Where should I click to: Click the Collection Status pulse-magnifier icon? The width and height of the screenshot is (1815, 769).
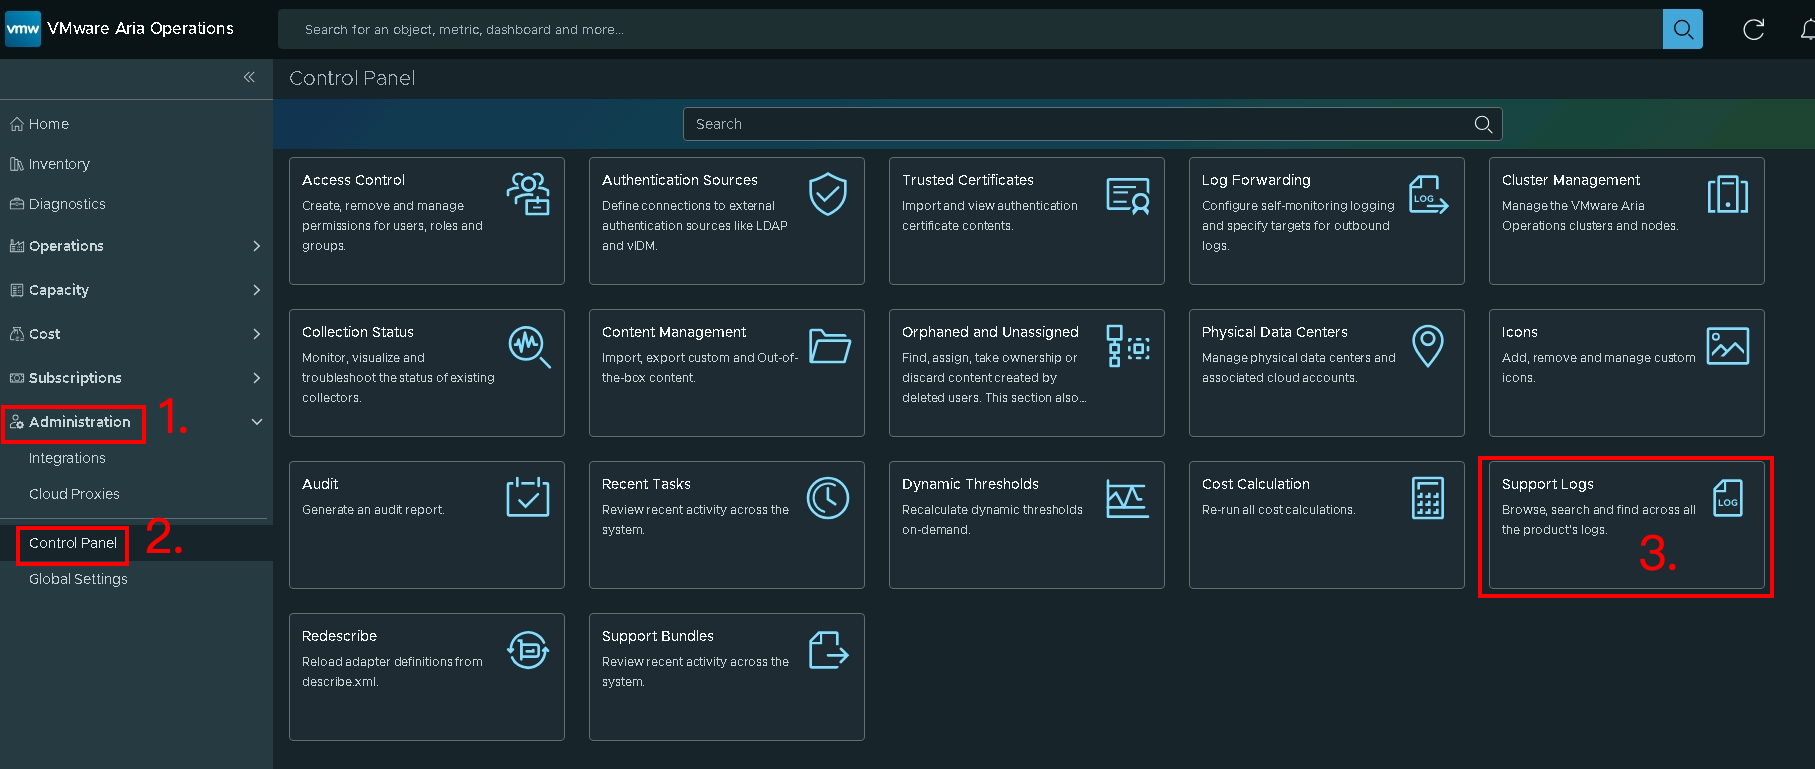click(x=529, y=346)
